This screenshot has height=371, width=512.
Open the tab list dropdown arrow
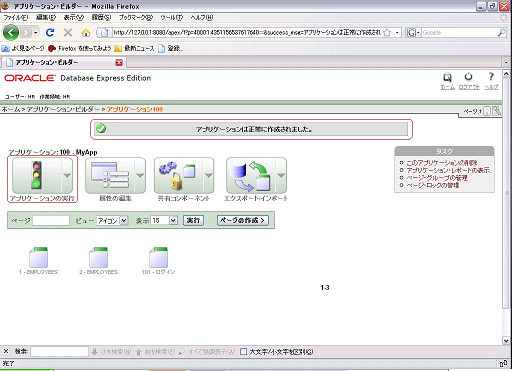coord(506,62)
